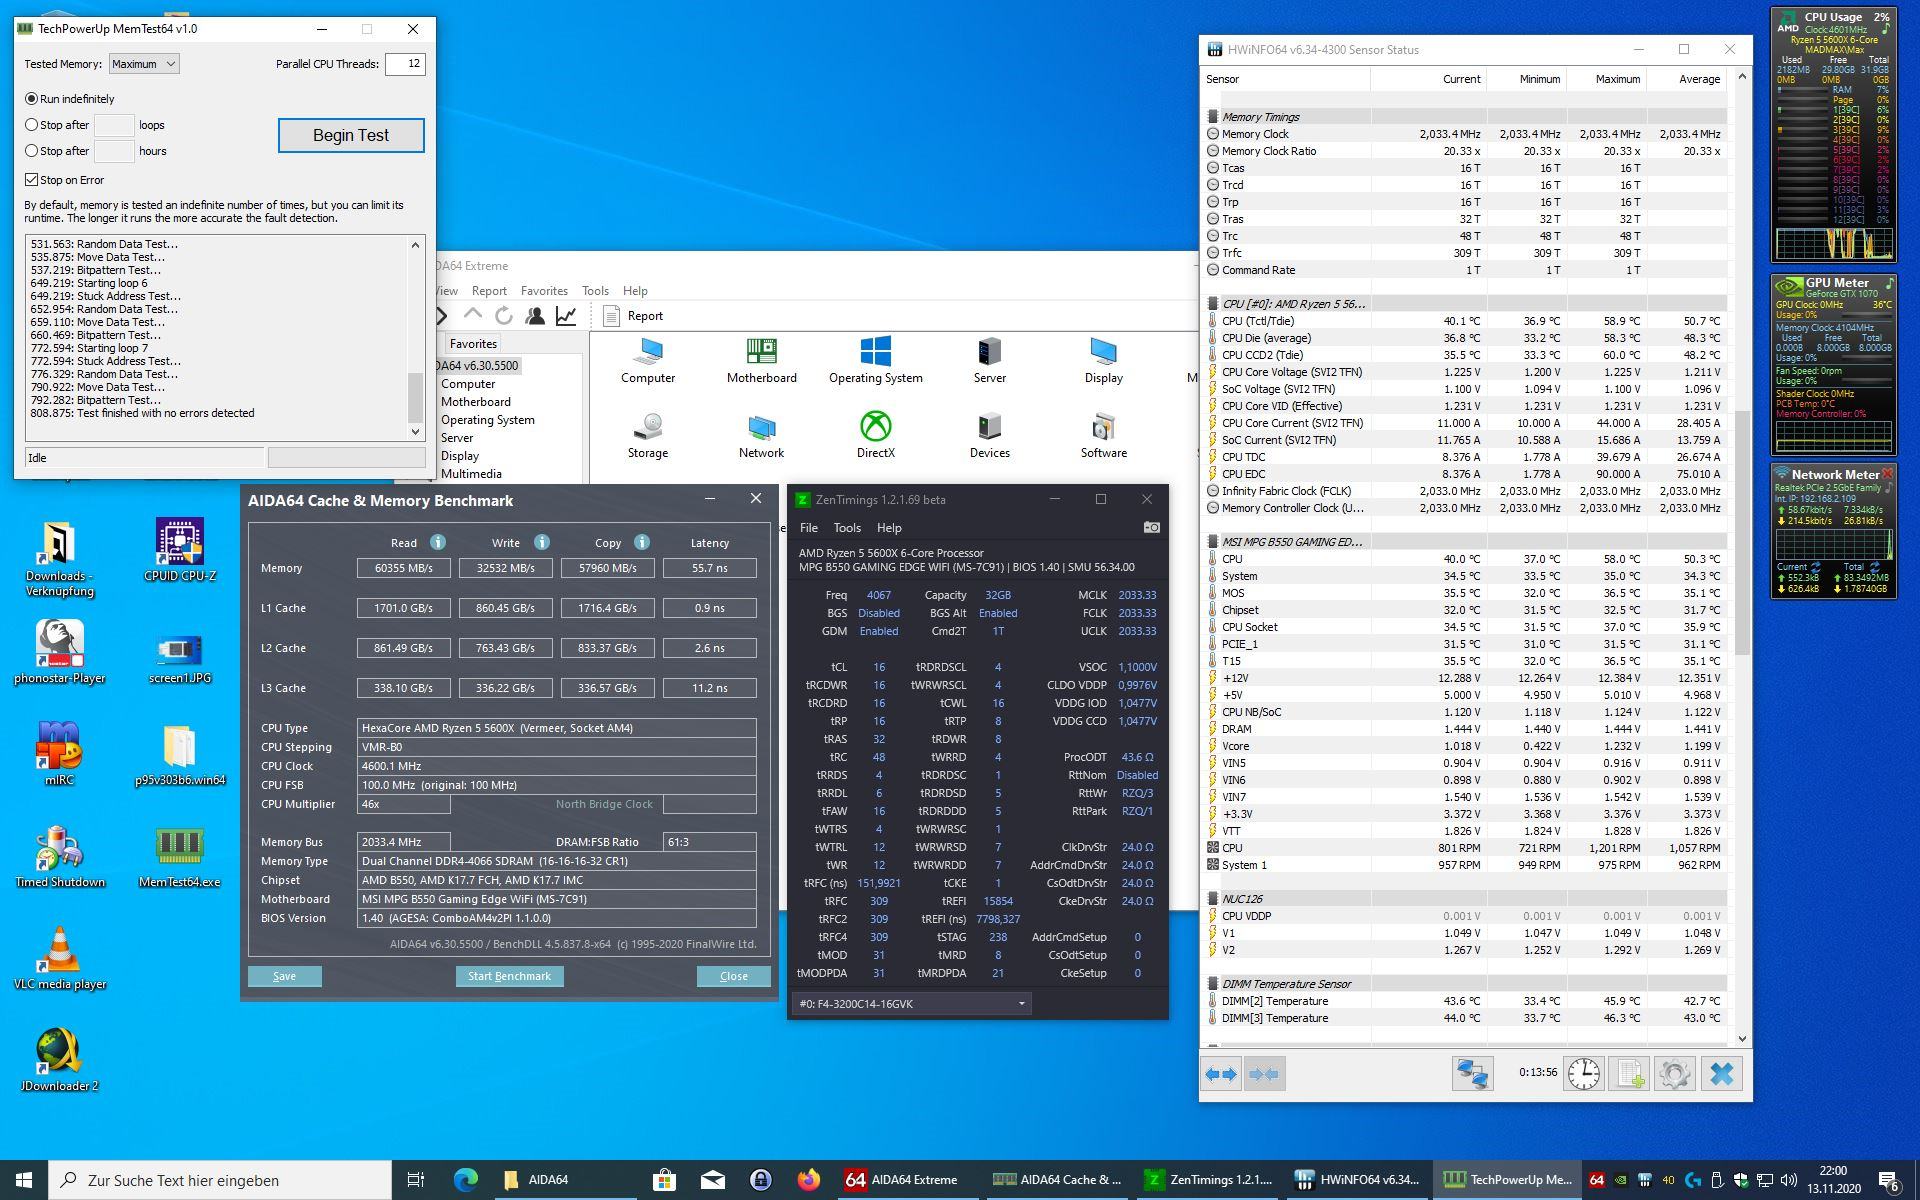
Task: Open Display category icon in AIDA64
Action: click(1104, 360)
